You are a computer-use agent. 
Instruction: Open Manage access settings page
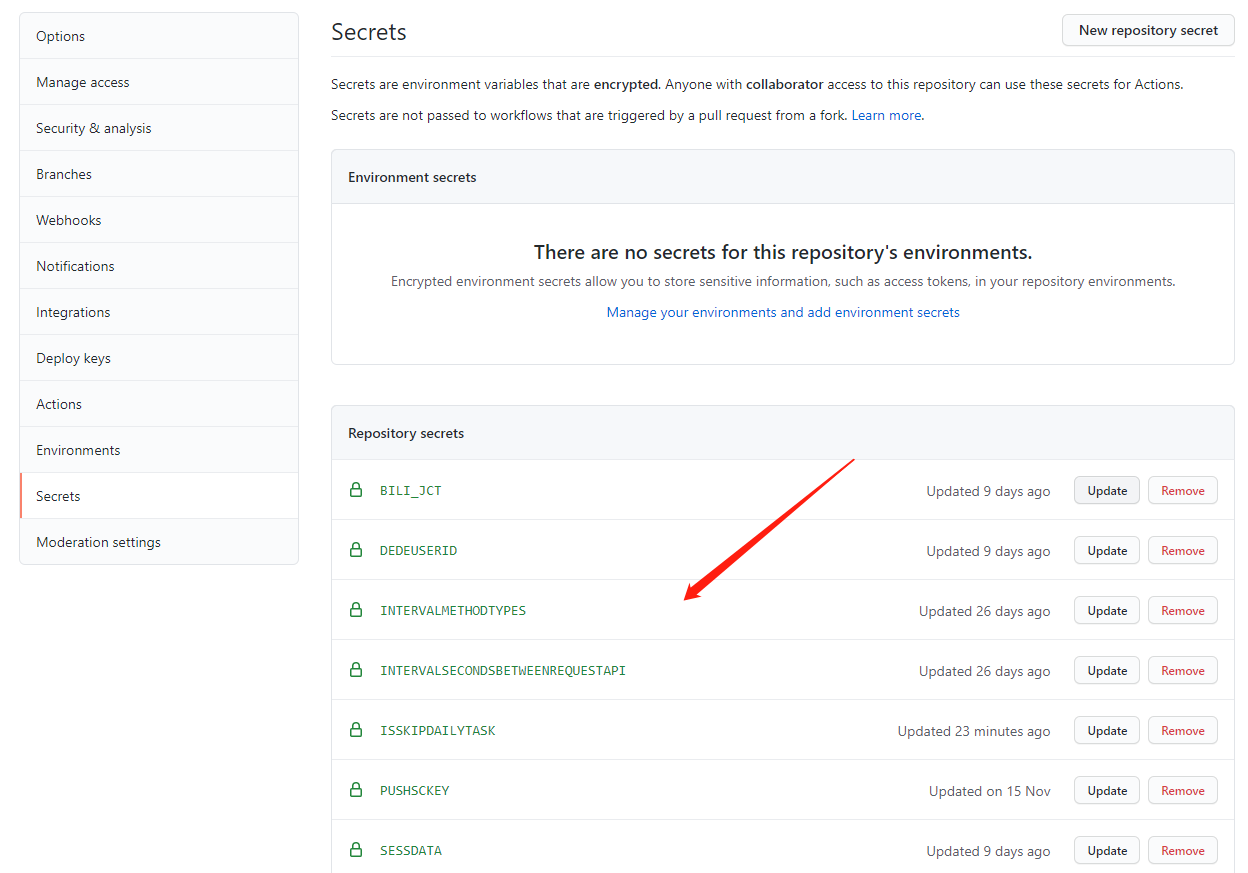pyautogui.click(x=83, y=82)
